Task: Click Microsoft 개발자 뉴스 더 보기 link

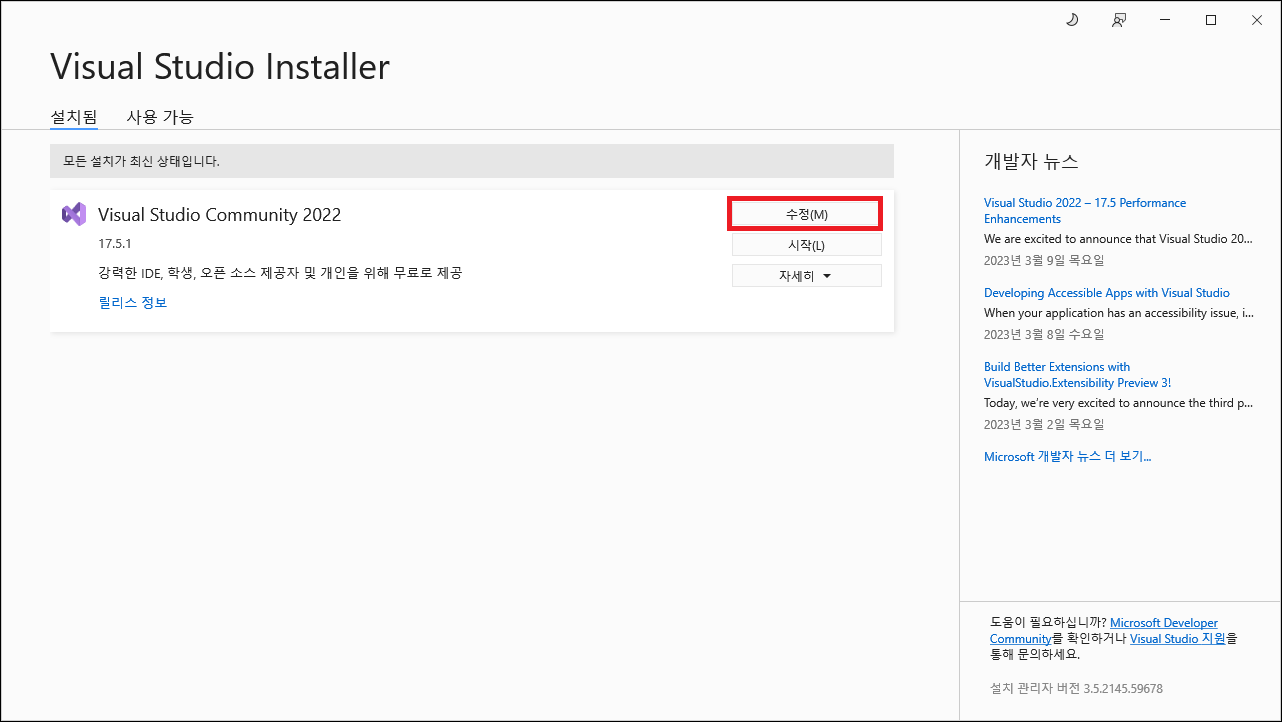Action: 1067,456
